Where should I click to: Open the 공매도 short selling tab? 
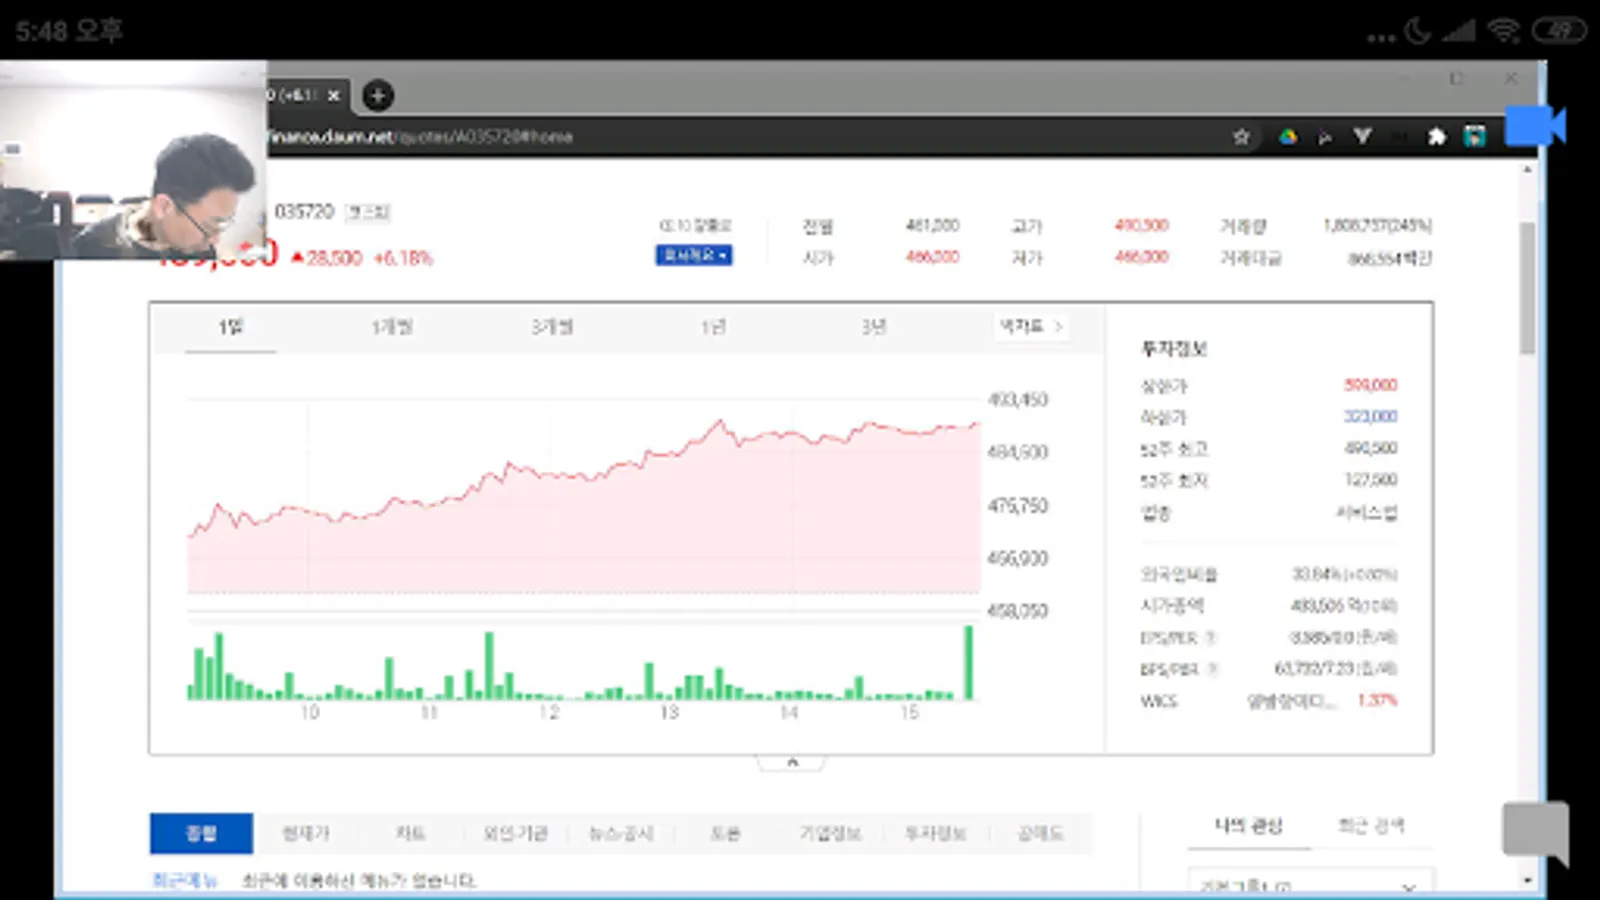pyautogui.click(x=1040, y=833)
